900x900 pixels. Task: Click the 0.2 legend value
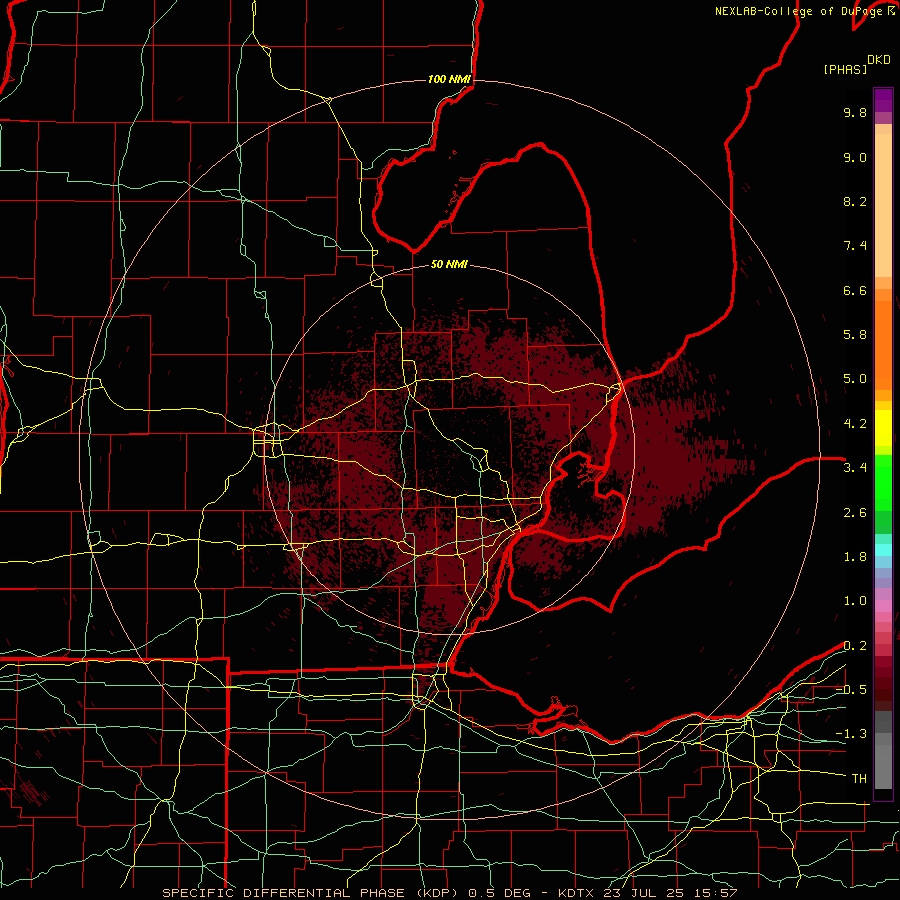point(855,646)
